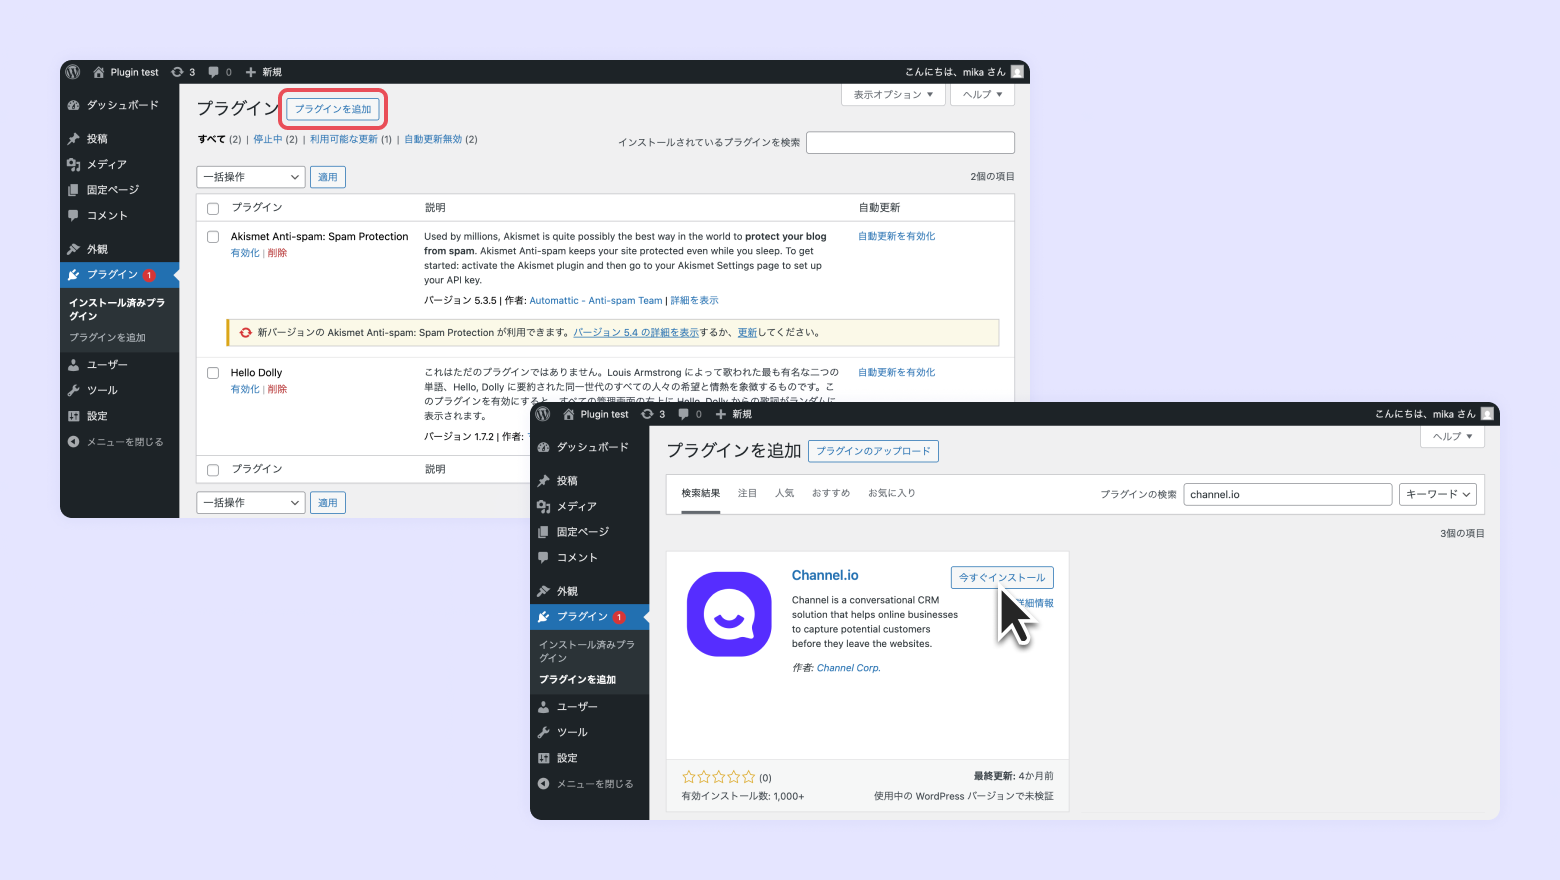Toggle select-all checkbox in plugin table header
1560x880 pixels.
[213, 209]
